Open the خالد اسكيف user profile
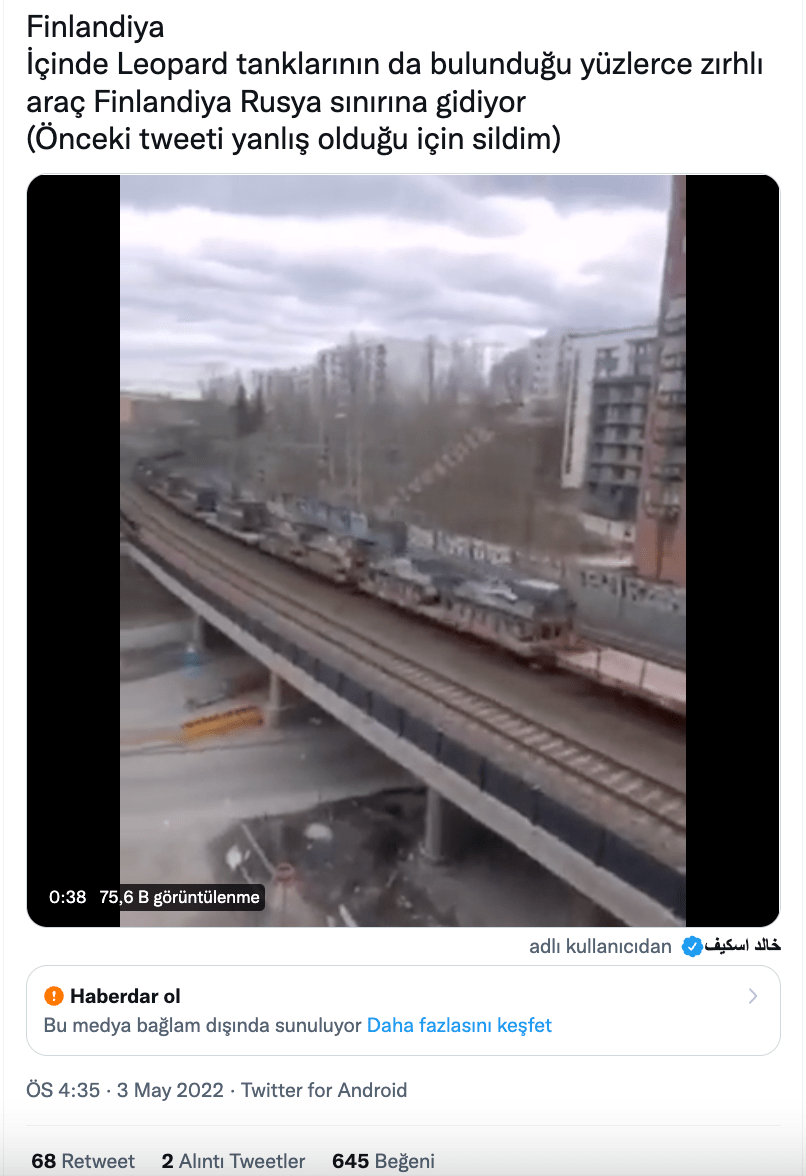The image size is (806, 1176). [742, 946]
